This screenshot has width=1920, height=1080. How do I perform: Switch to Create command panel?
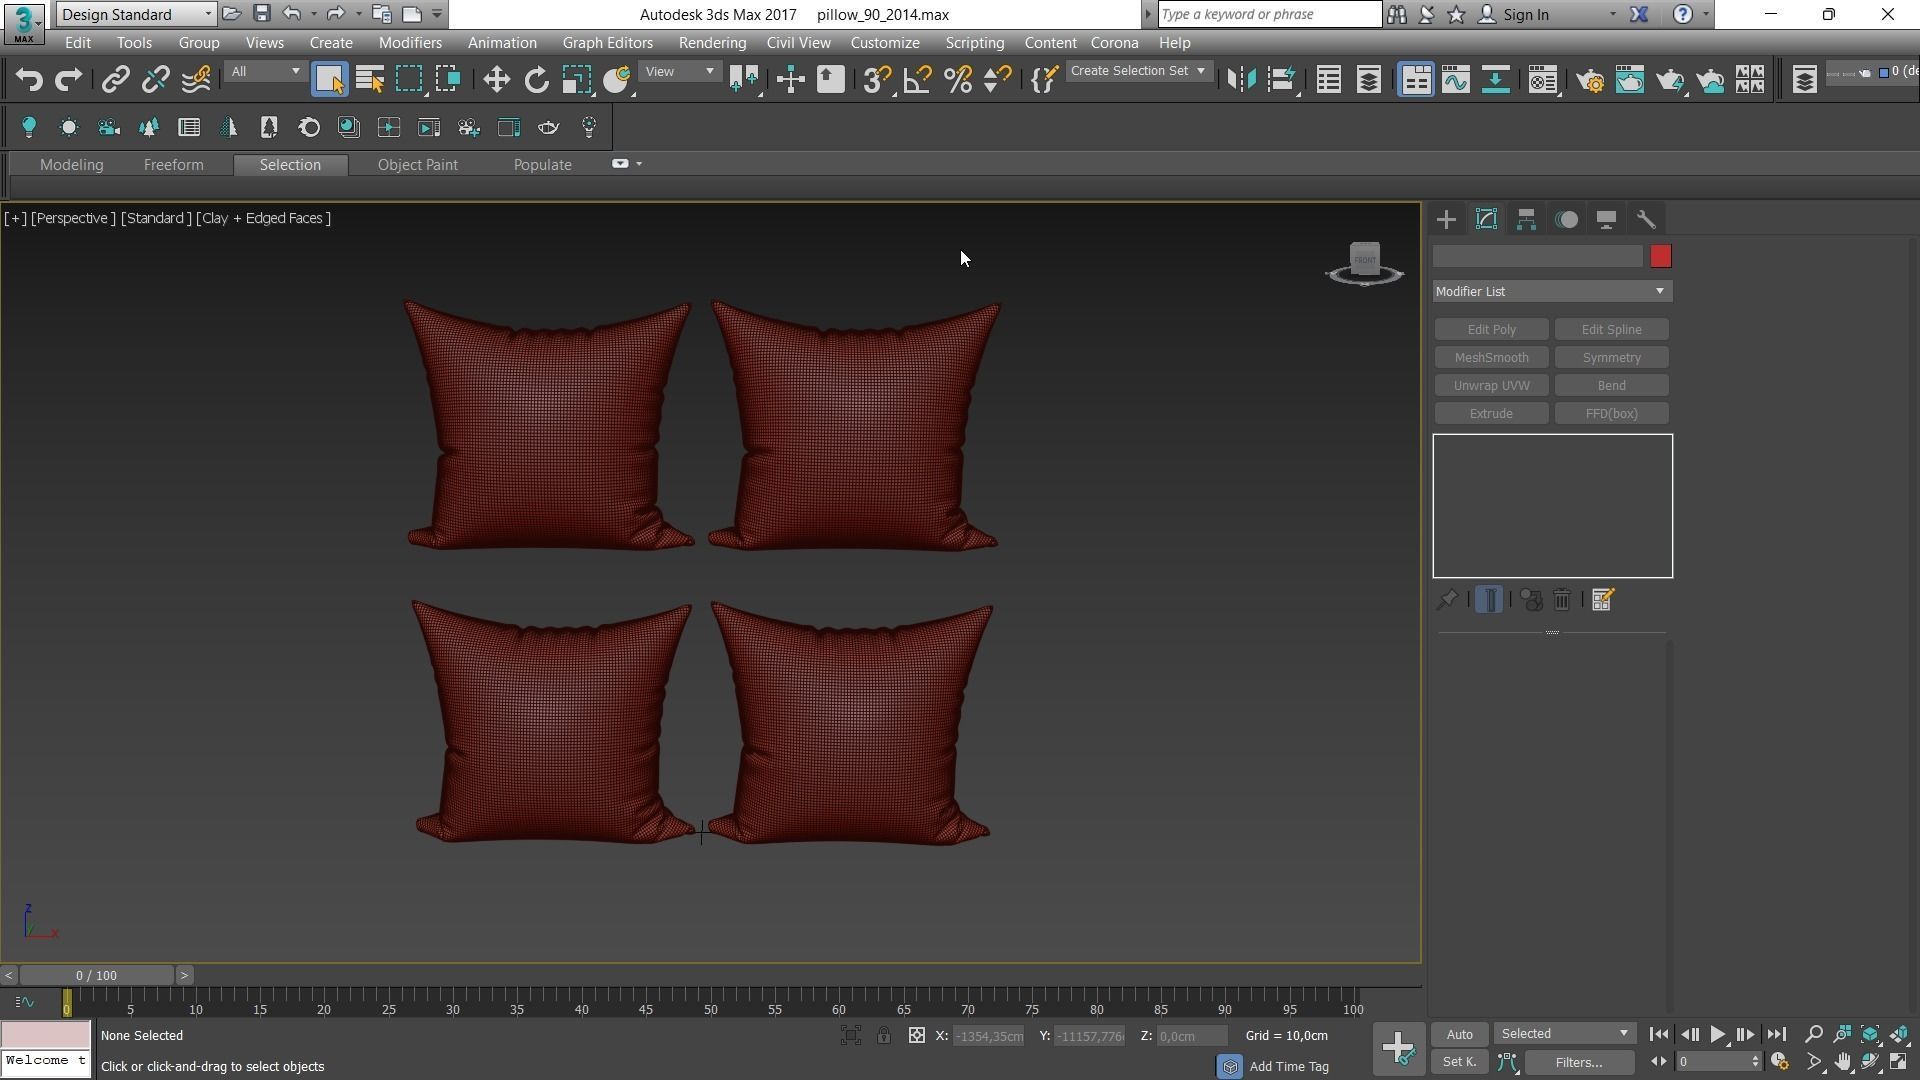coord(1446,219)
